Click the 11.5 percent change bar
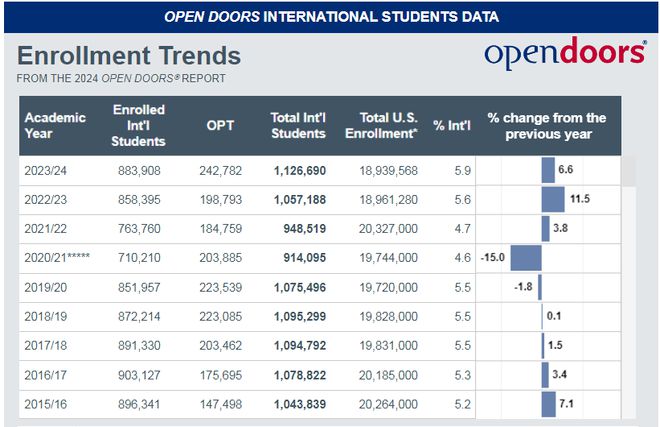 point(553,199)
